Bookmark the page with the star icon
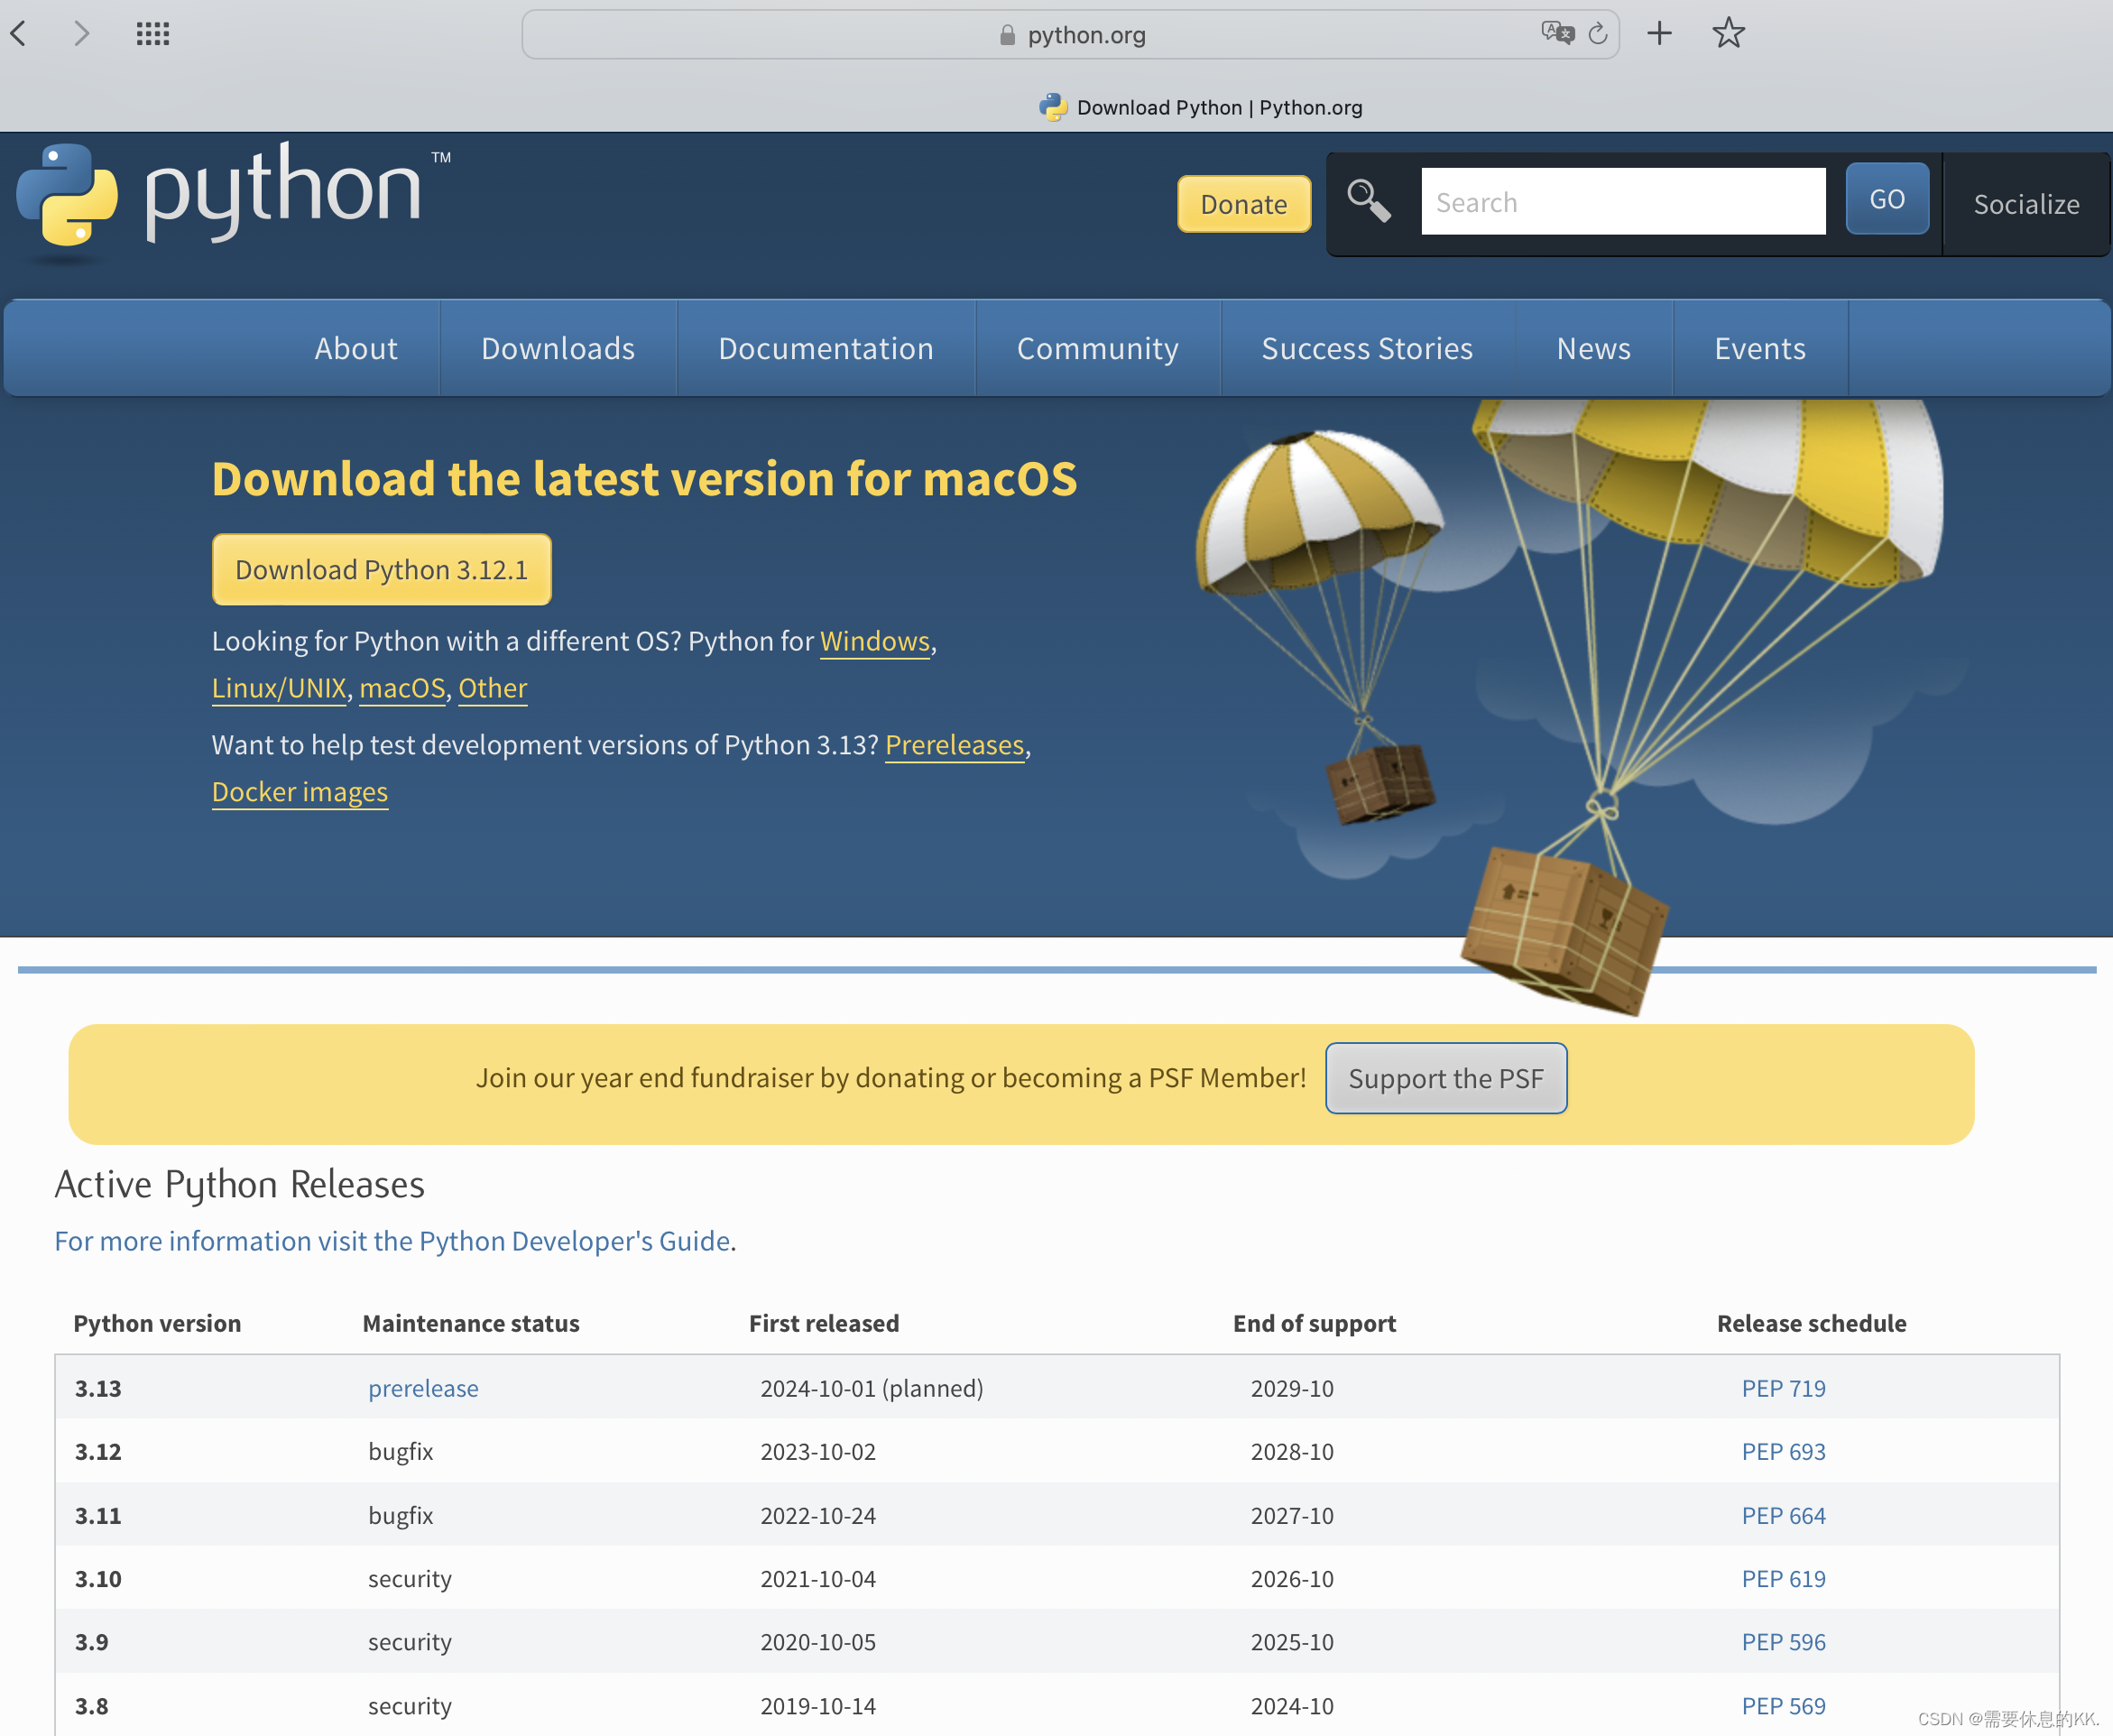 tap(1728, 33)
